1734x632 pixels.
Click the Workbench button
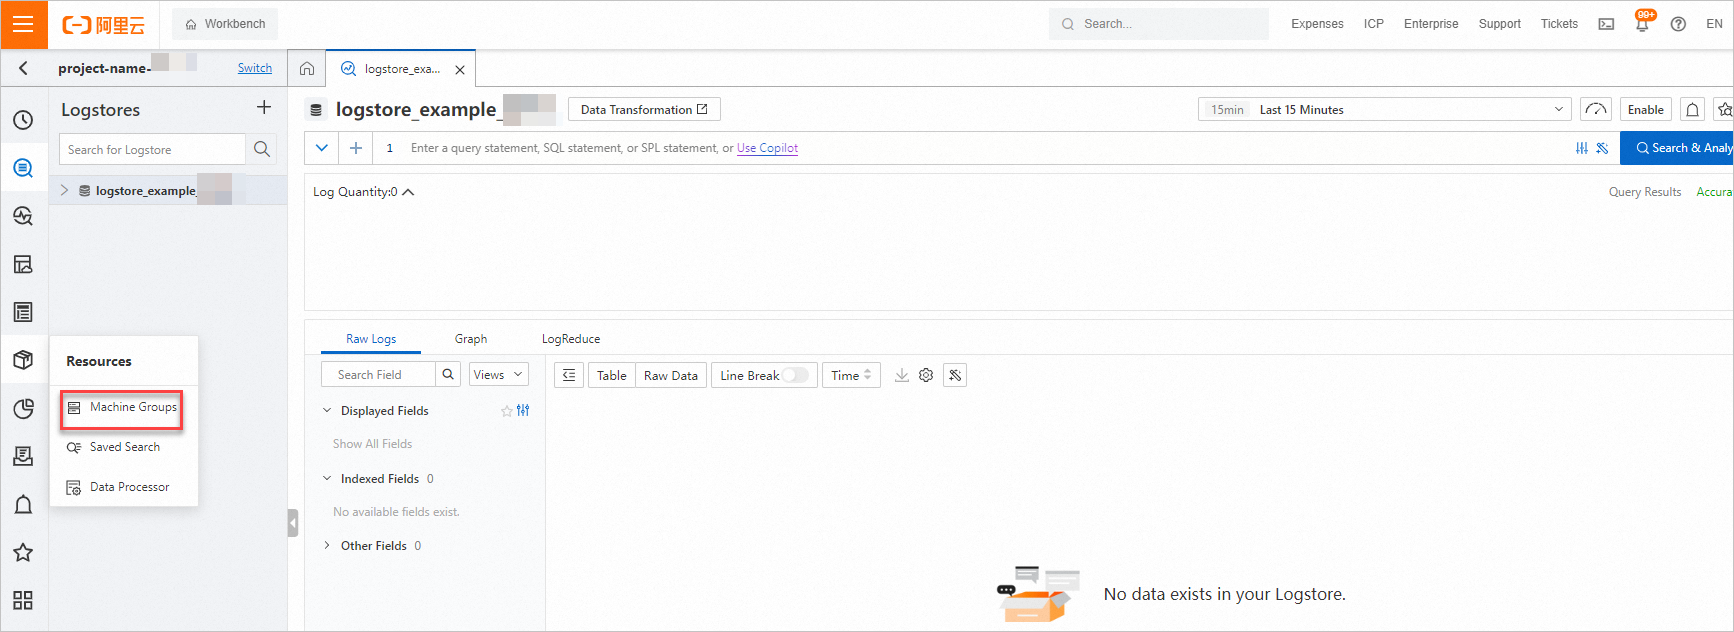[225, 24]
